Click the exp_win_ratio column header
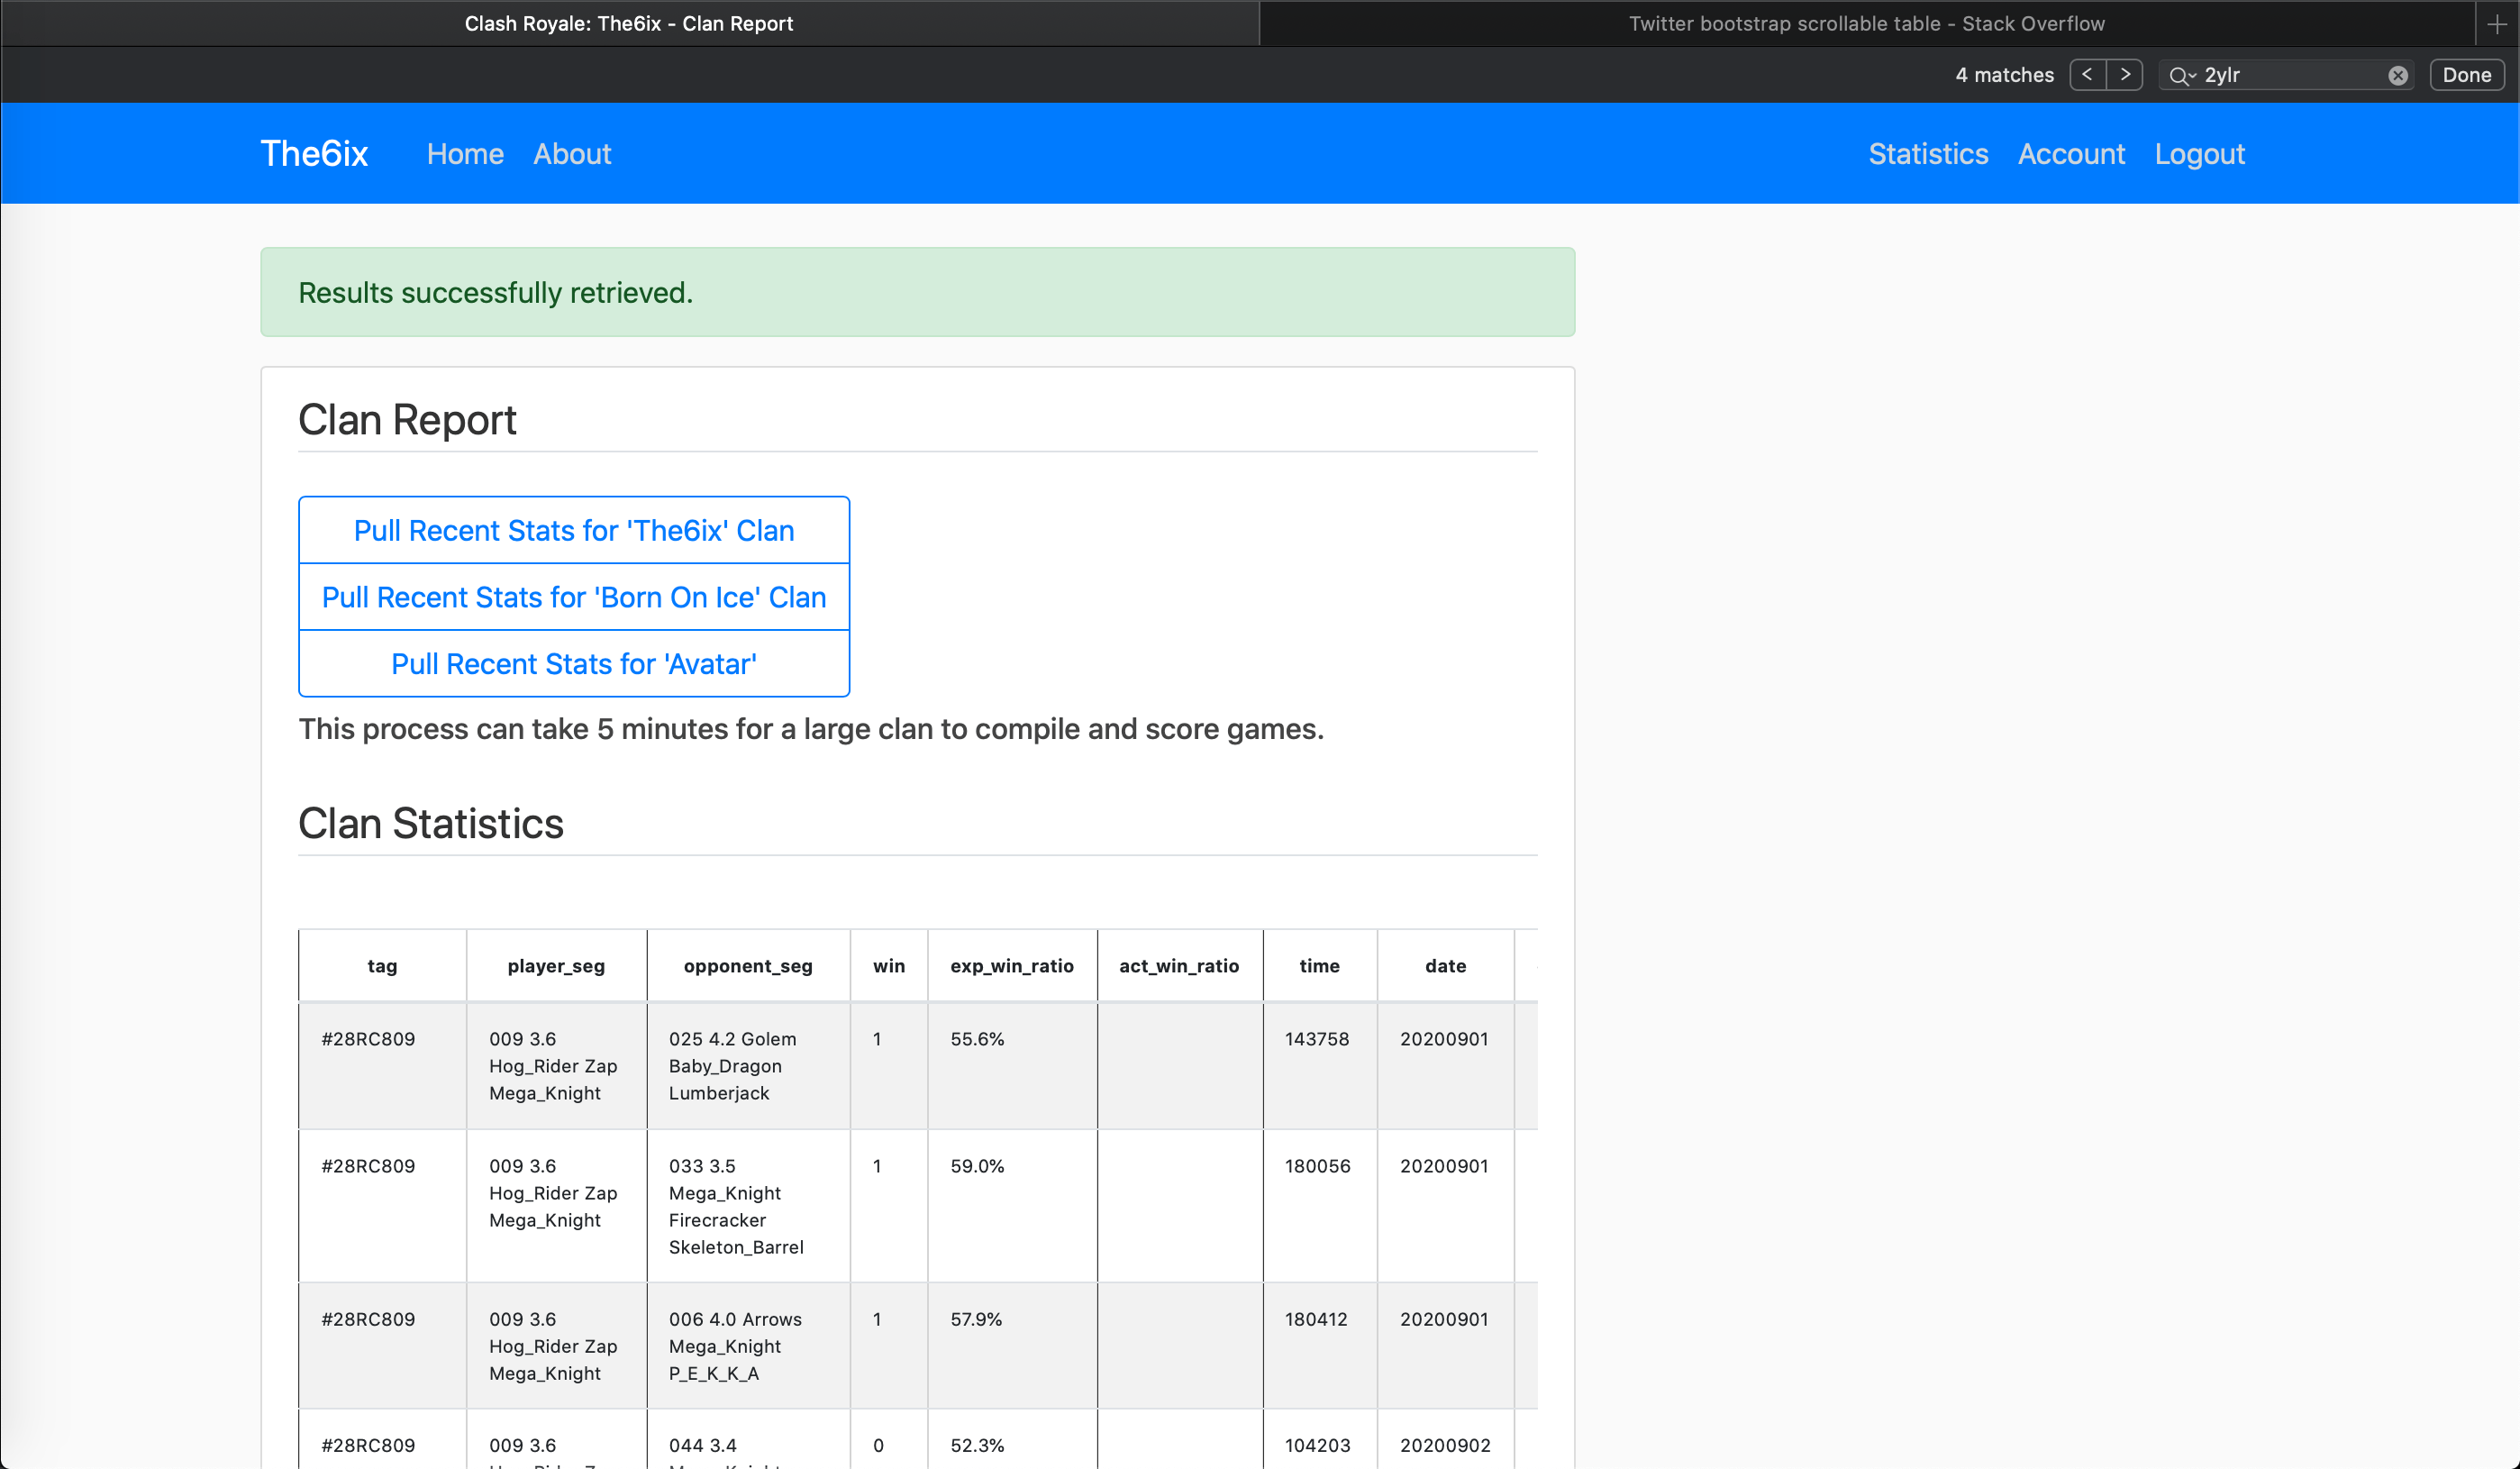The height and width of the screenshot is (1469, 2520). point(1012,966)
